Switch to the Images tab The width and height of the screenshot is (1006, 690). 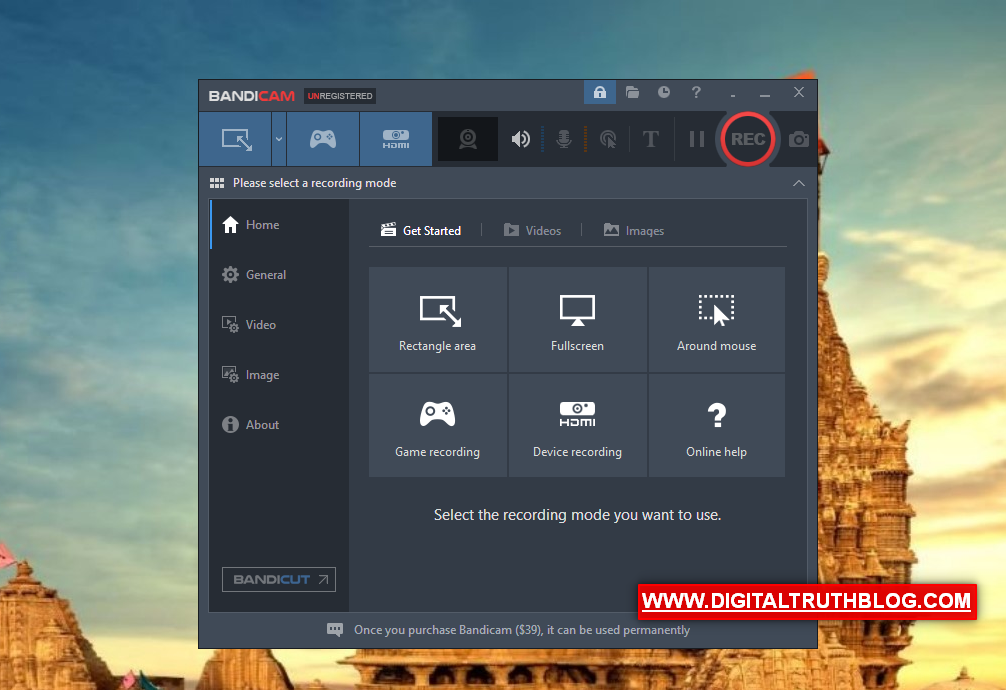[634, 230]
